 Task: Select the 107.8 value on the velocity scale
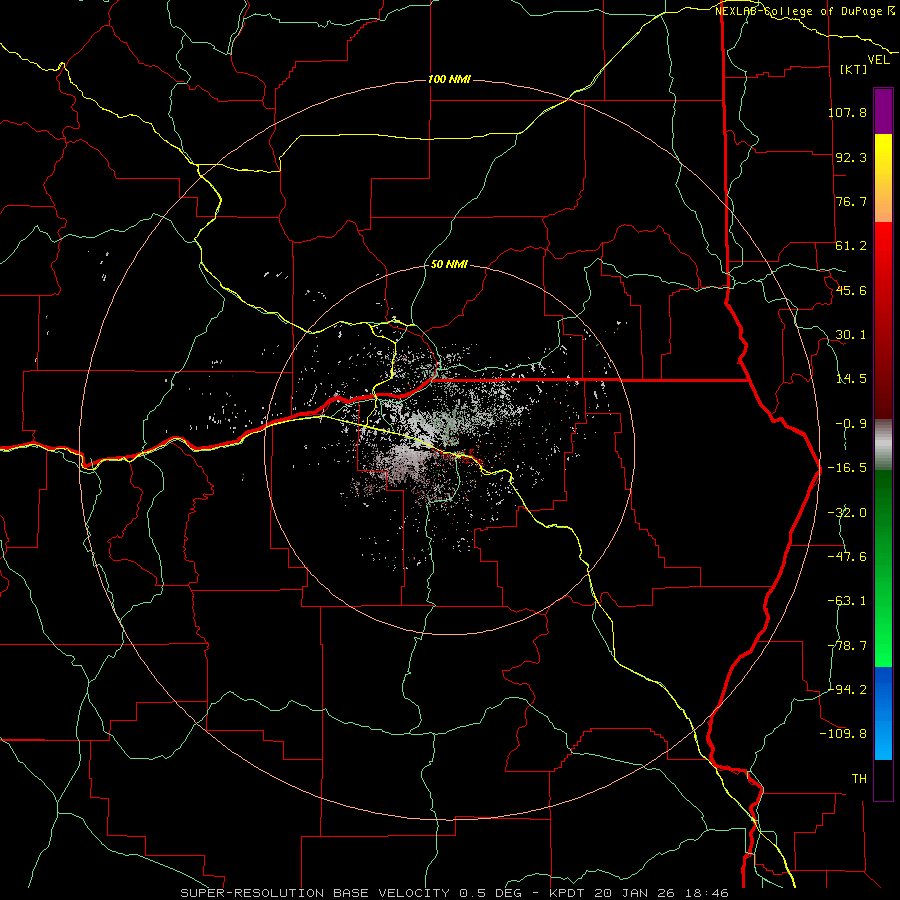click(x=847, y=112)
